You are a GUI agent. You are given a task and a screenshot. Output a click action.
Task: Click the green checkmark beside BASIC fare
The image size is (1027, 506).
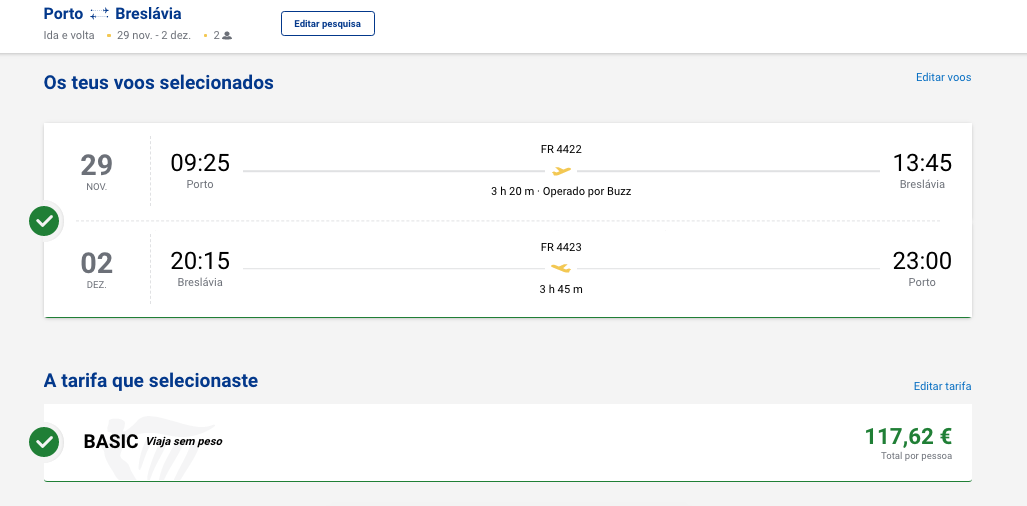pyautogui.click(x=44, y=443)
